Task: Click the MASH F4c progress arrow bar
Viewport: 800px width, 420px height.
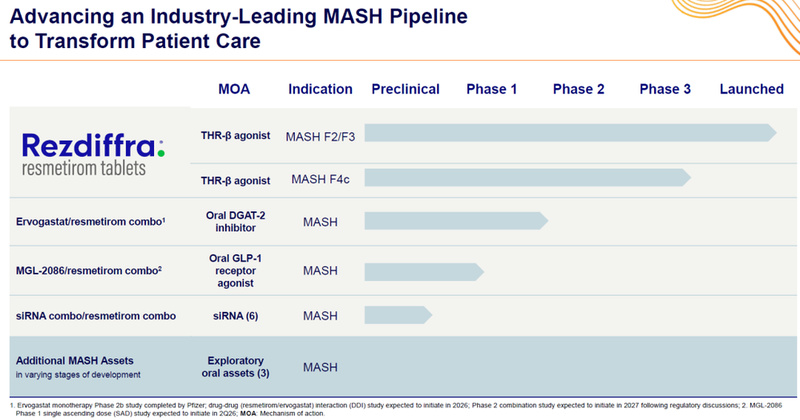Action: (x=527, y=178)
